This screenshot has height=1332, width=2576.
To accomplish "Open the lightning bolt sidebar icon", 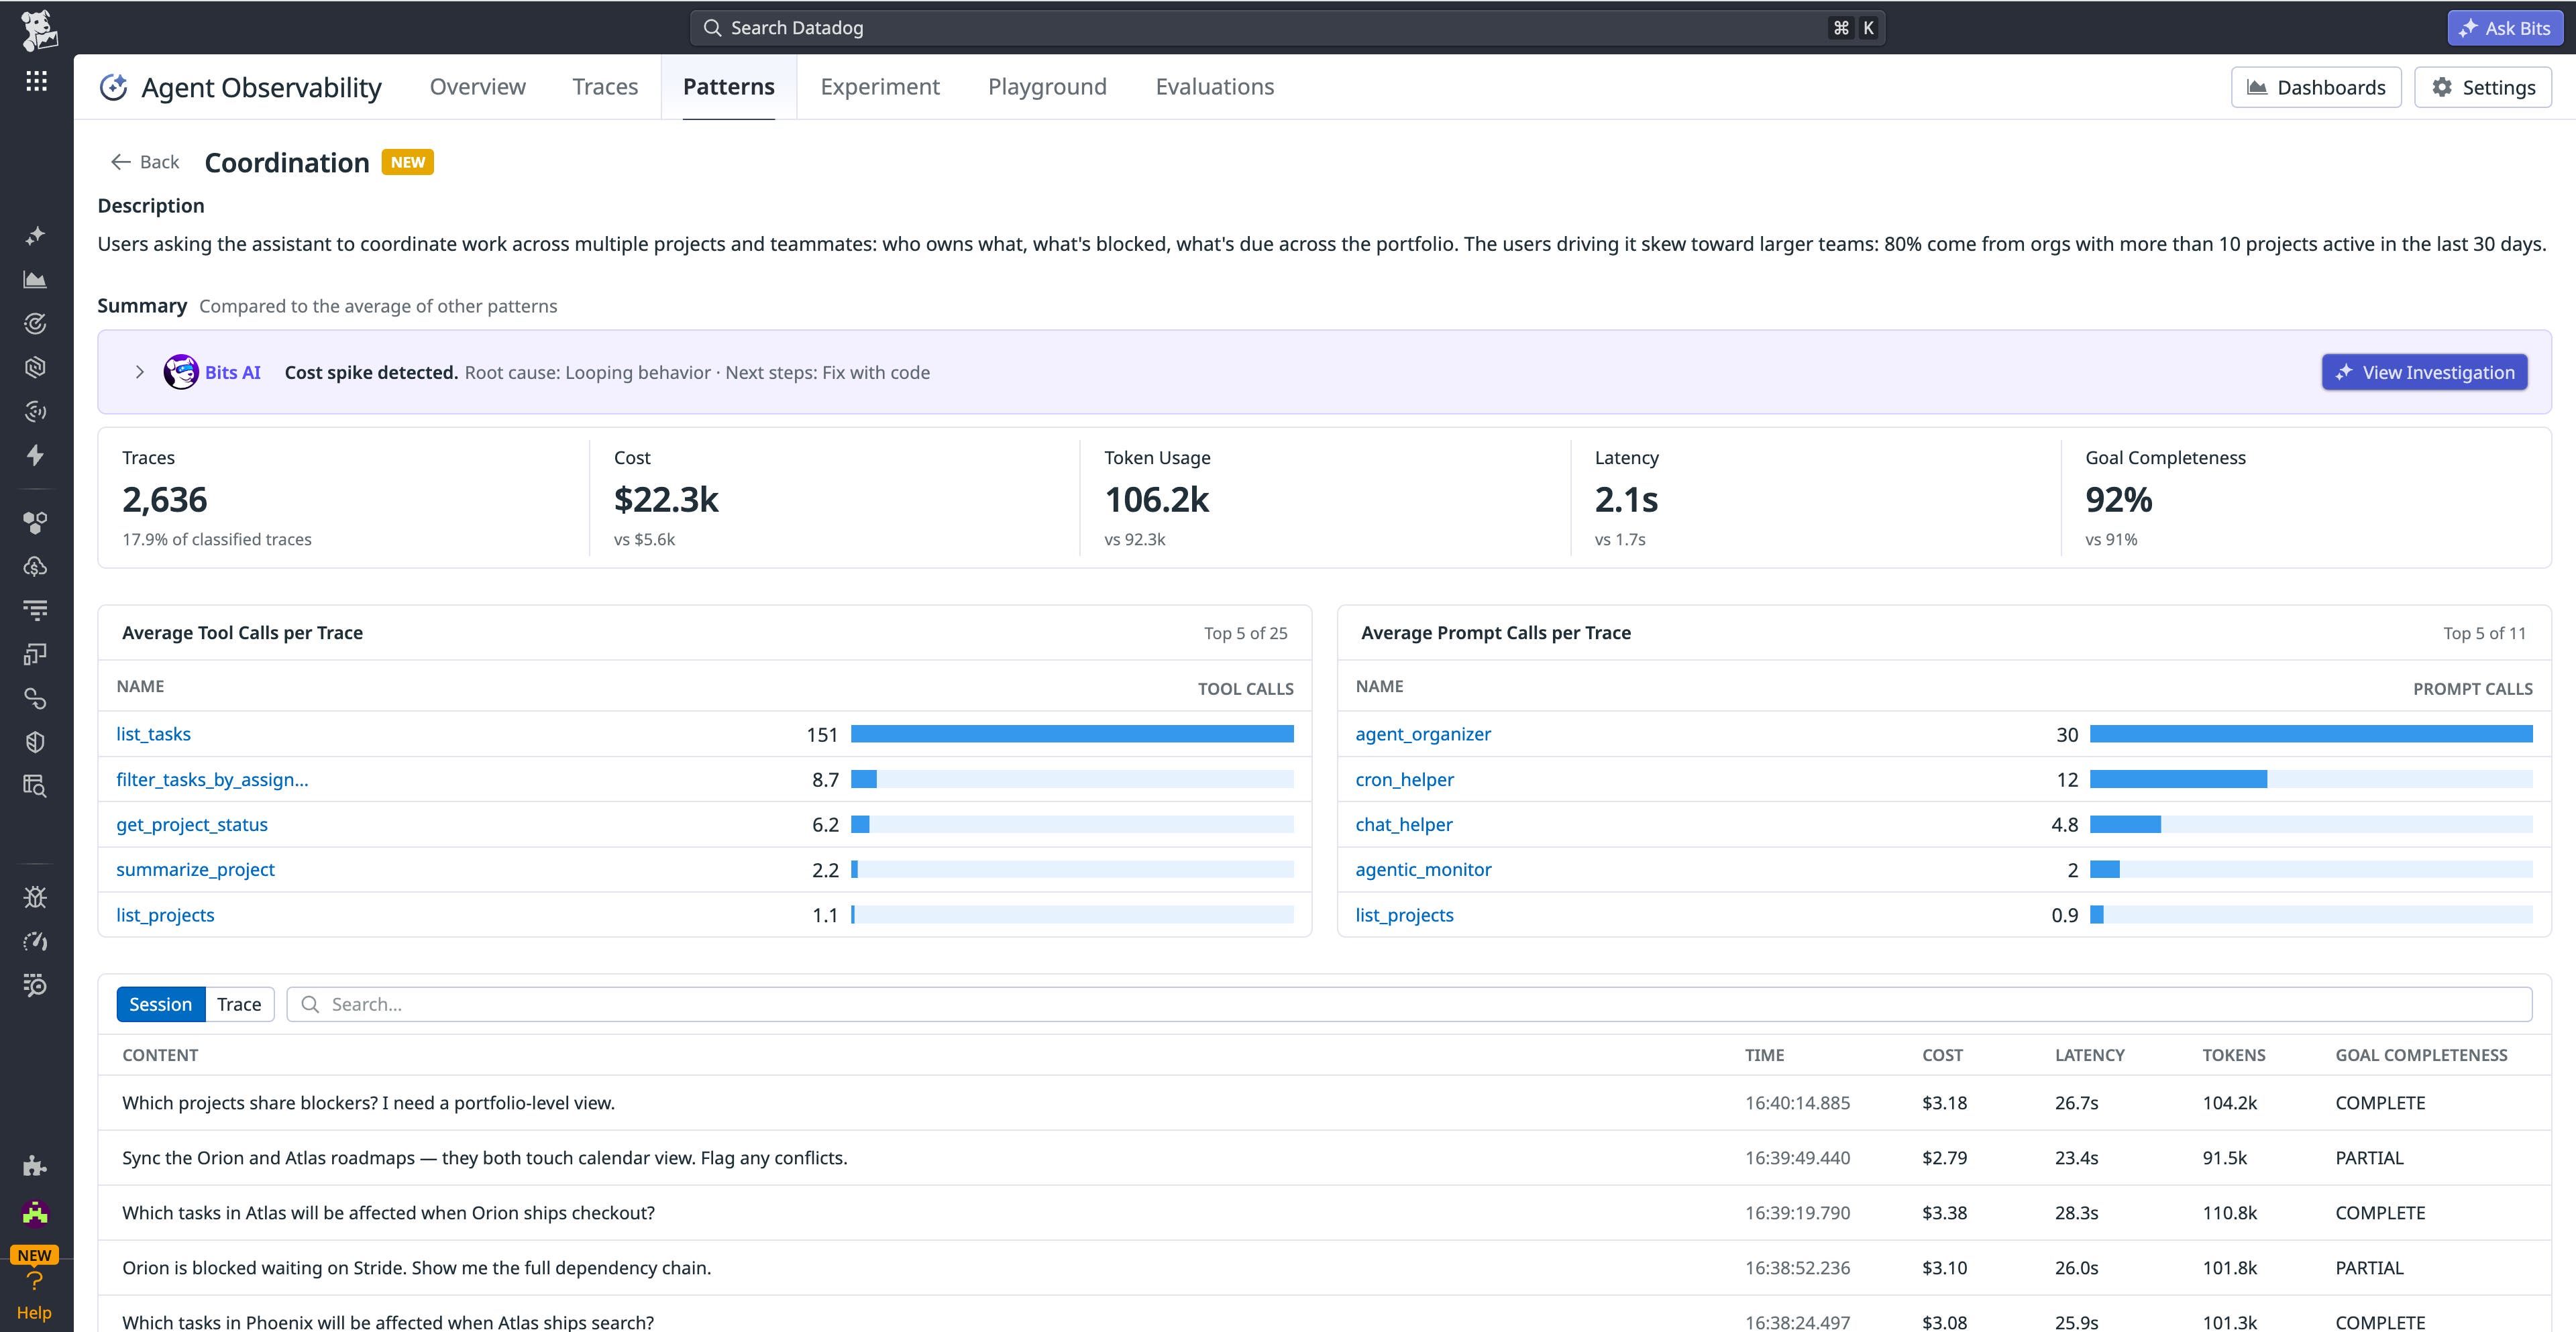I will pyautogui.click(x=35, y=456).
